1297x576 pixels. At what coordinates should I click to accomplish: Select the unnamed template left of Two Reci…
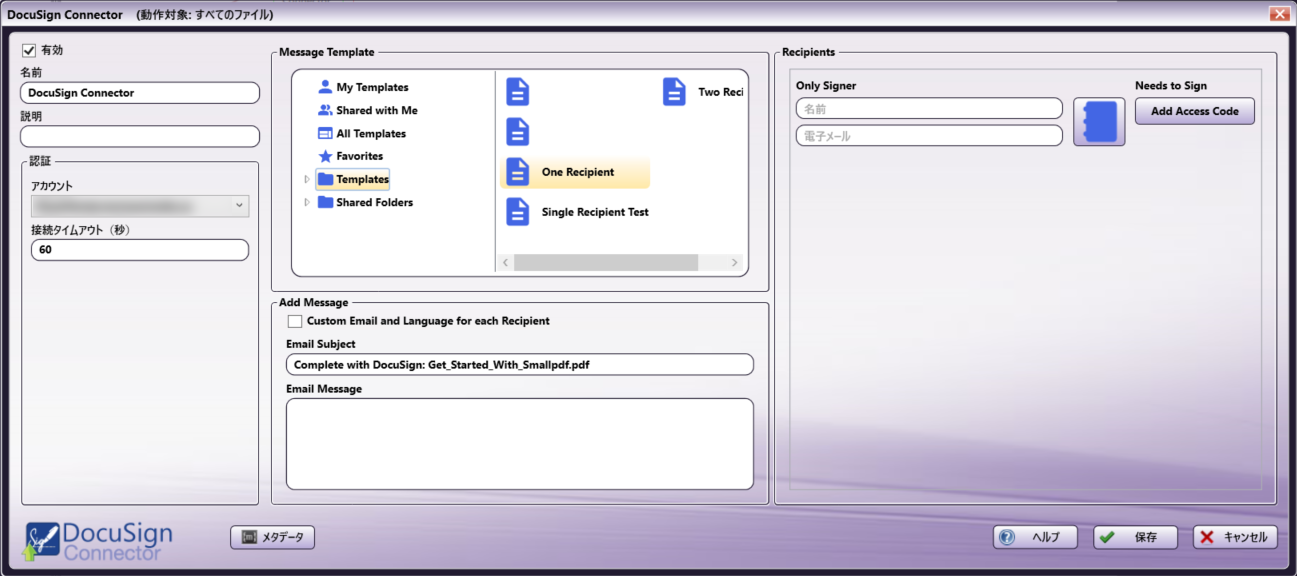coord(518,92)
